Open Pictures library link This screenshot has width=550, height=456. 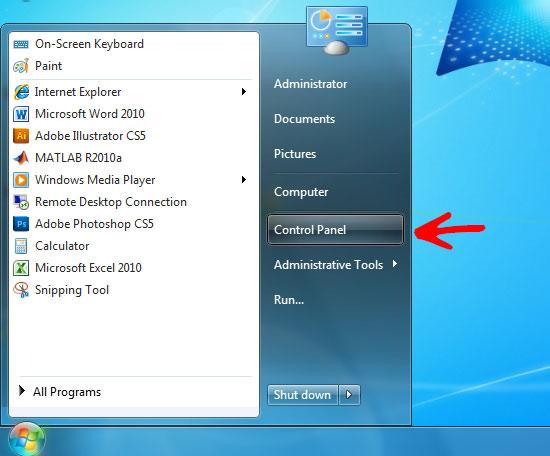point(295,154)
